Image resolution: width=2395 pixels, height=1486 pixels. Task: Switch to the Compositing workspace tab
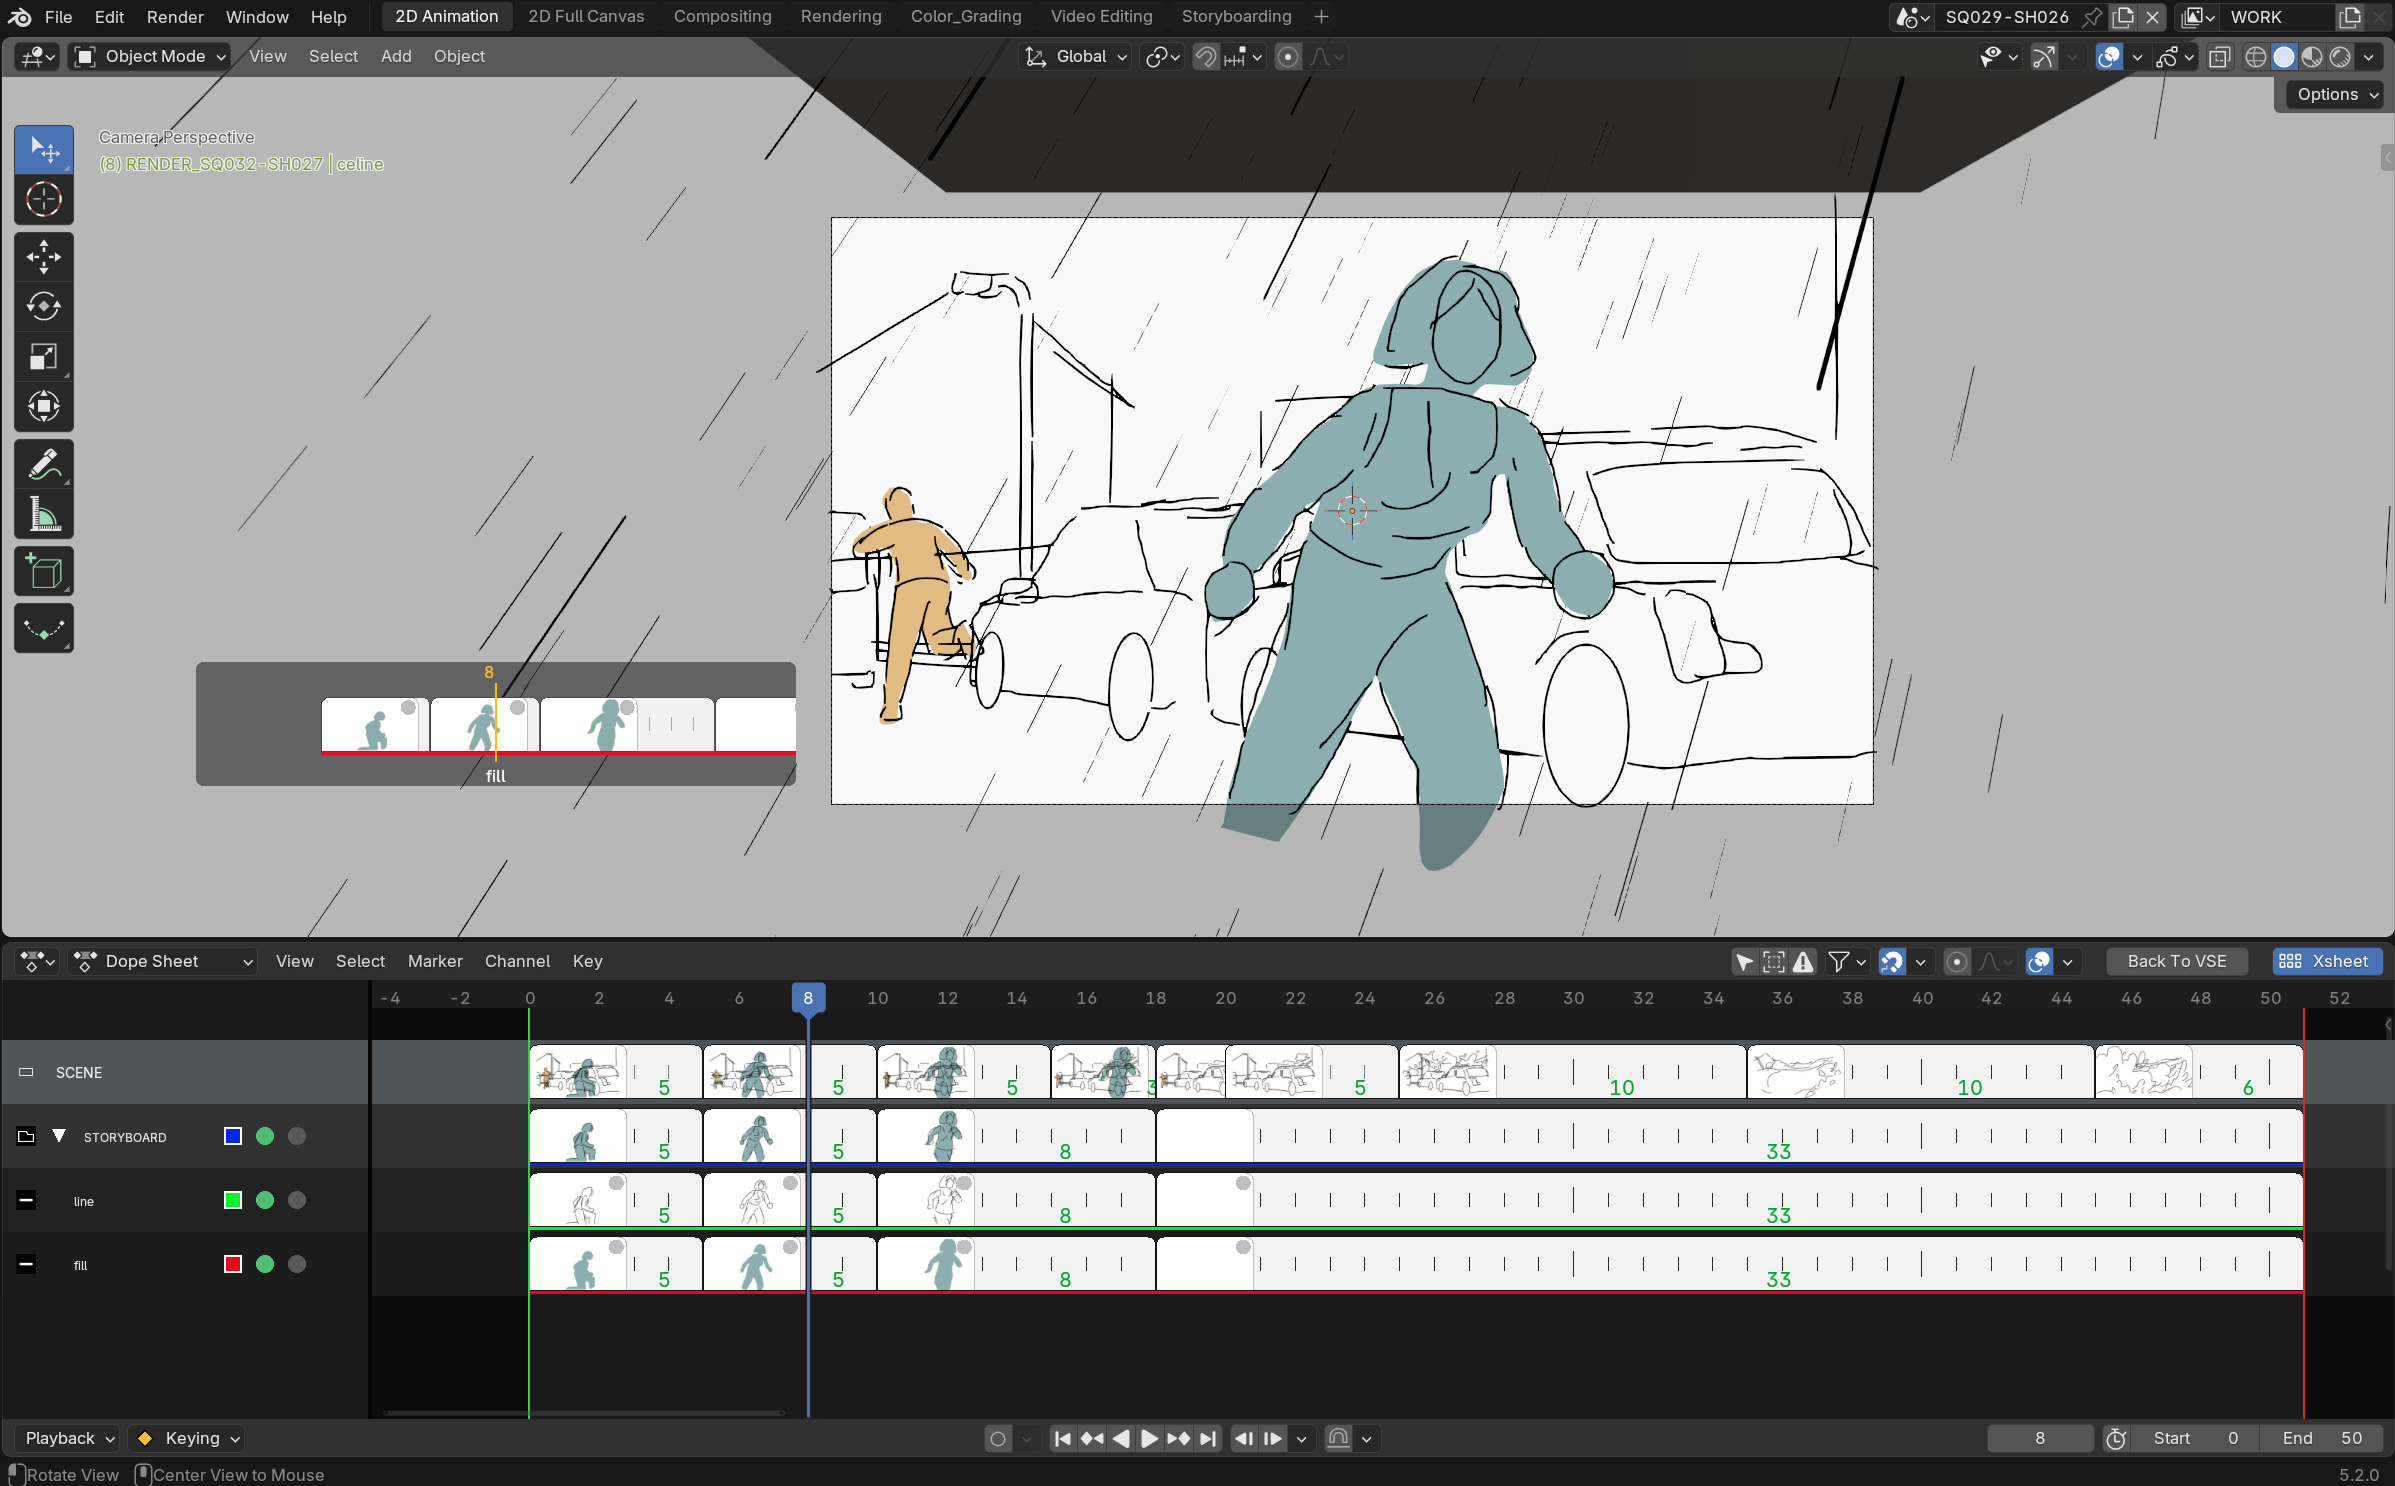click(722, 16)
